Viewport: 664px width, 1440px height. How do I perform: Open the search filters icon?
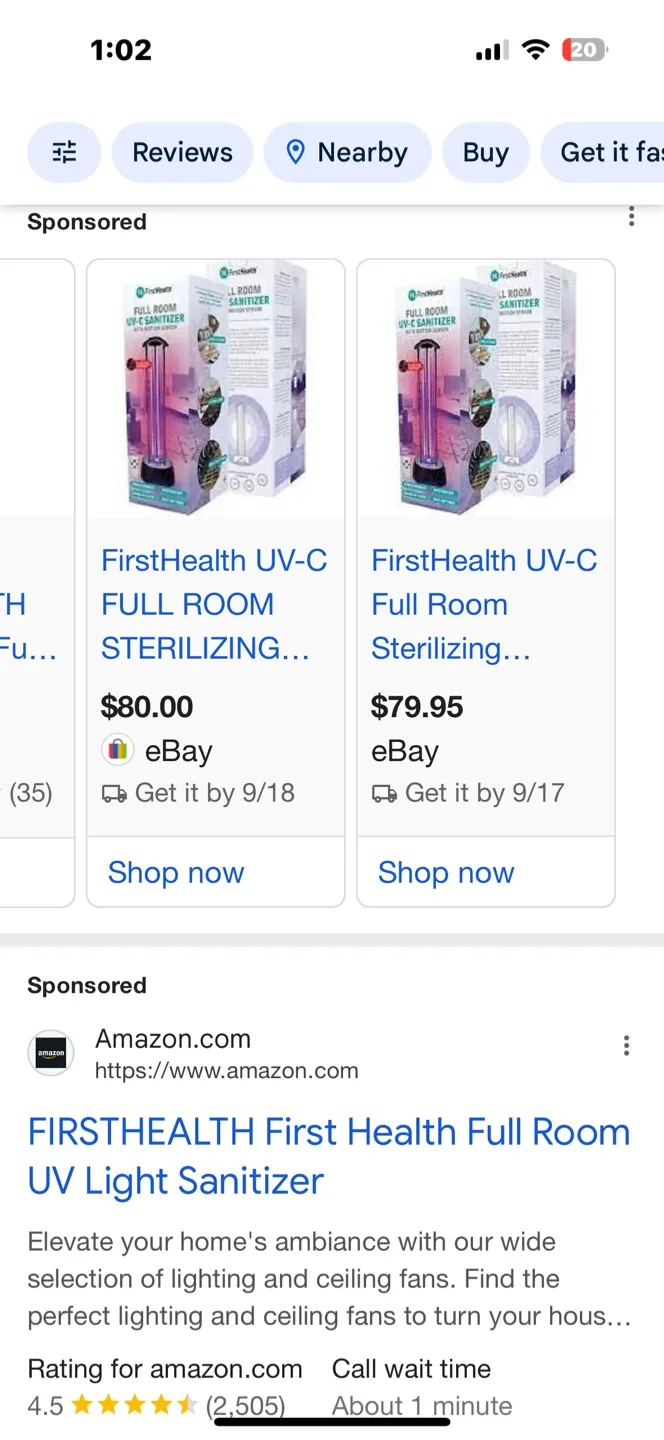[64, 152]
